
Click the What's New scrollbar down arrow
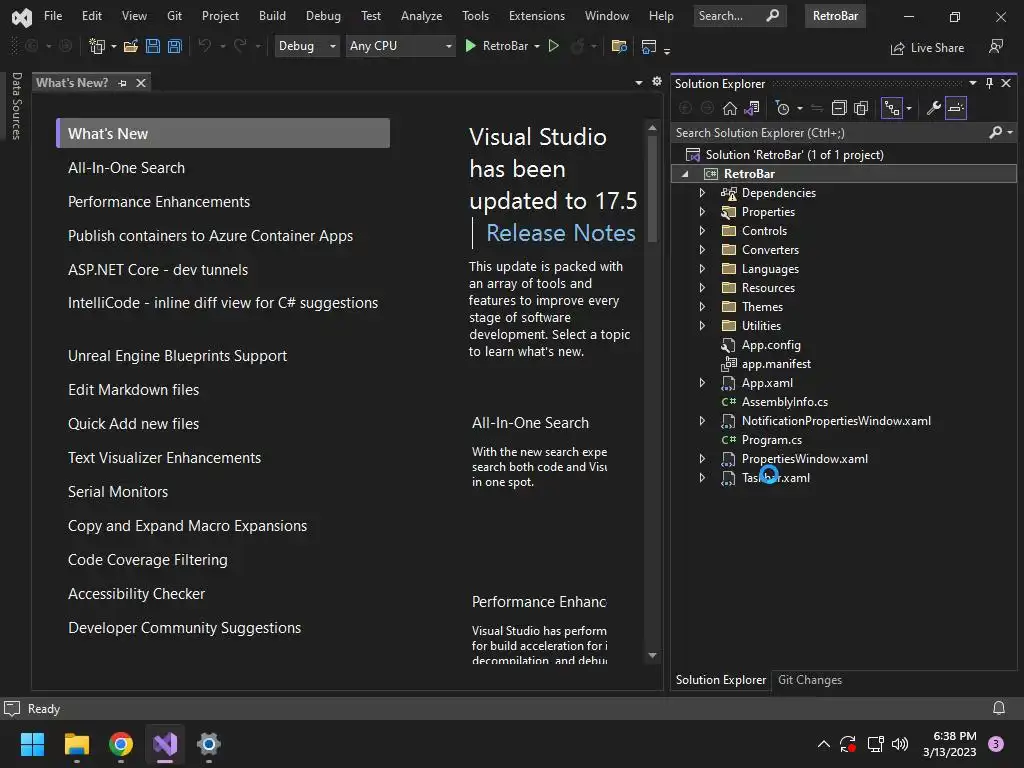pyautogui.click(x=652, y=655)
